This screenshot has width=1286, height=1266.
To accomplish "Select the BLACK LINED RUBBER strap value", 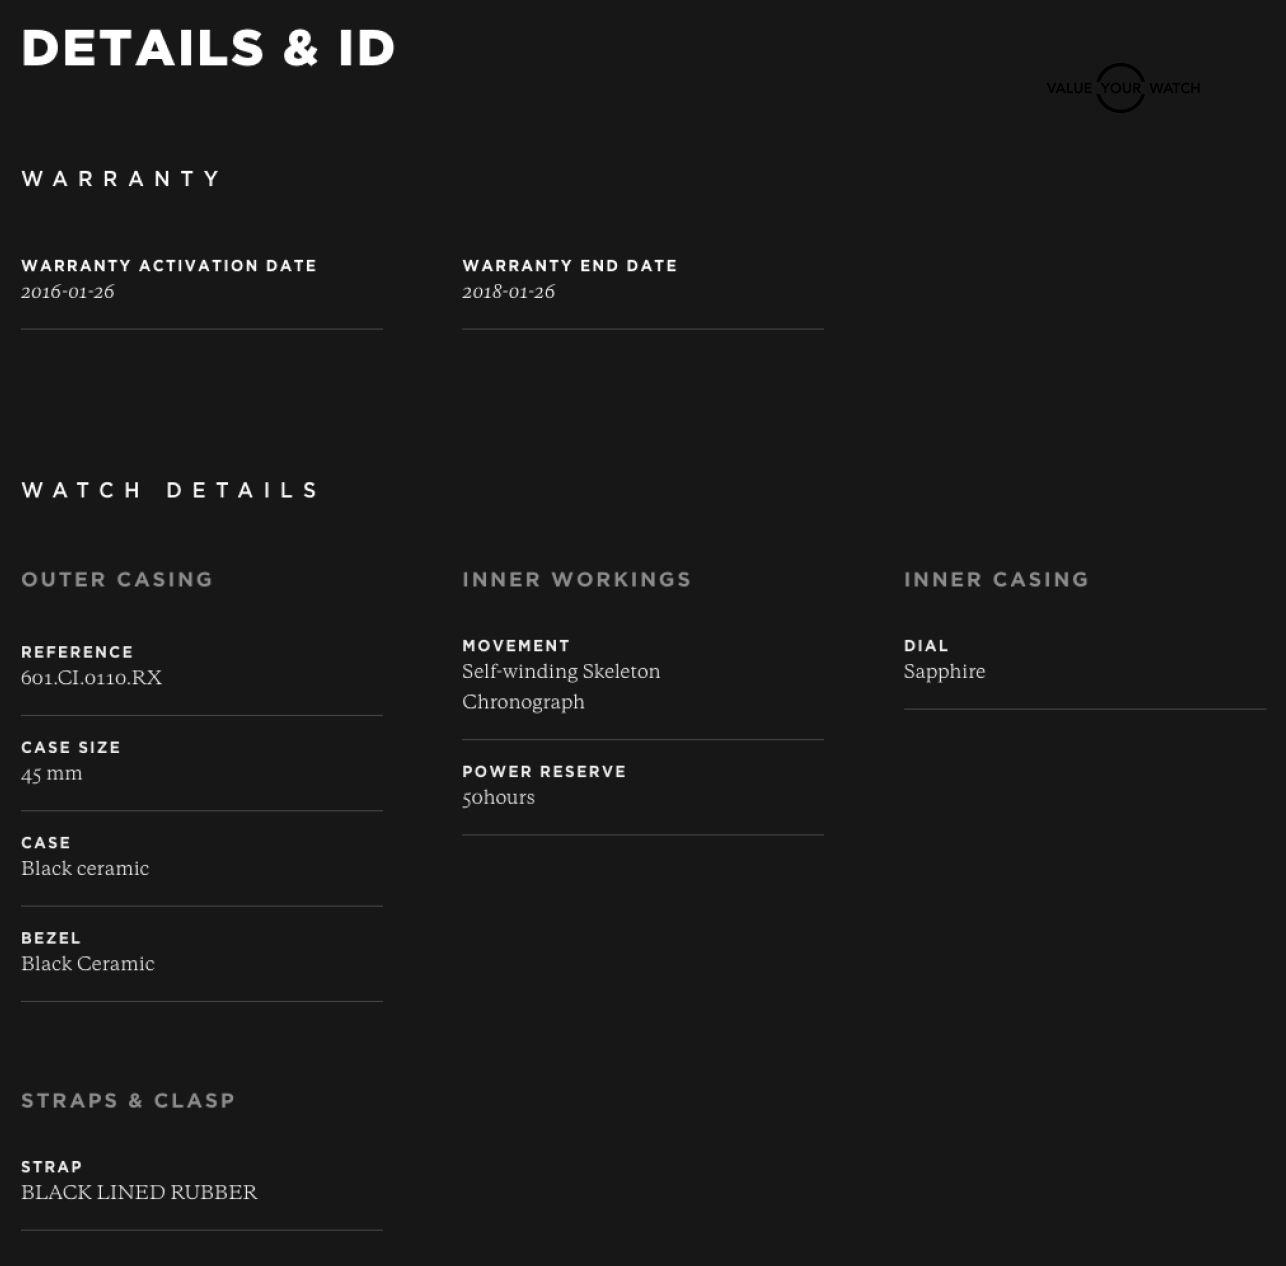I will coord(139,1193).
